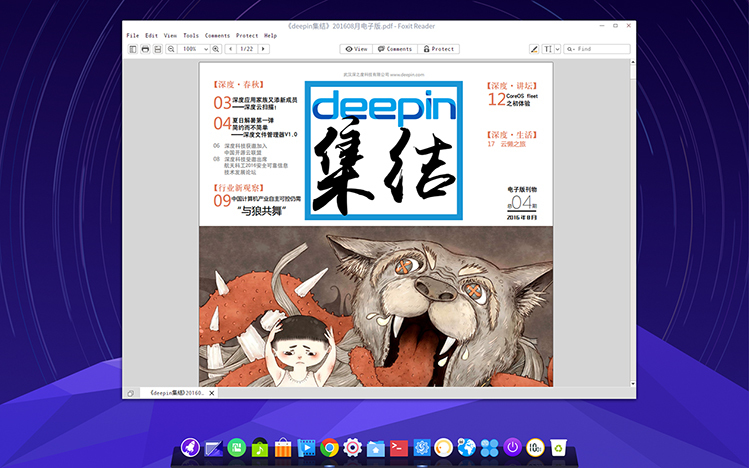Image resolution: width=749 pixels, height=468 pixels.
Task: Switch to the View mode button
Action: click(356, 49)
